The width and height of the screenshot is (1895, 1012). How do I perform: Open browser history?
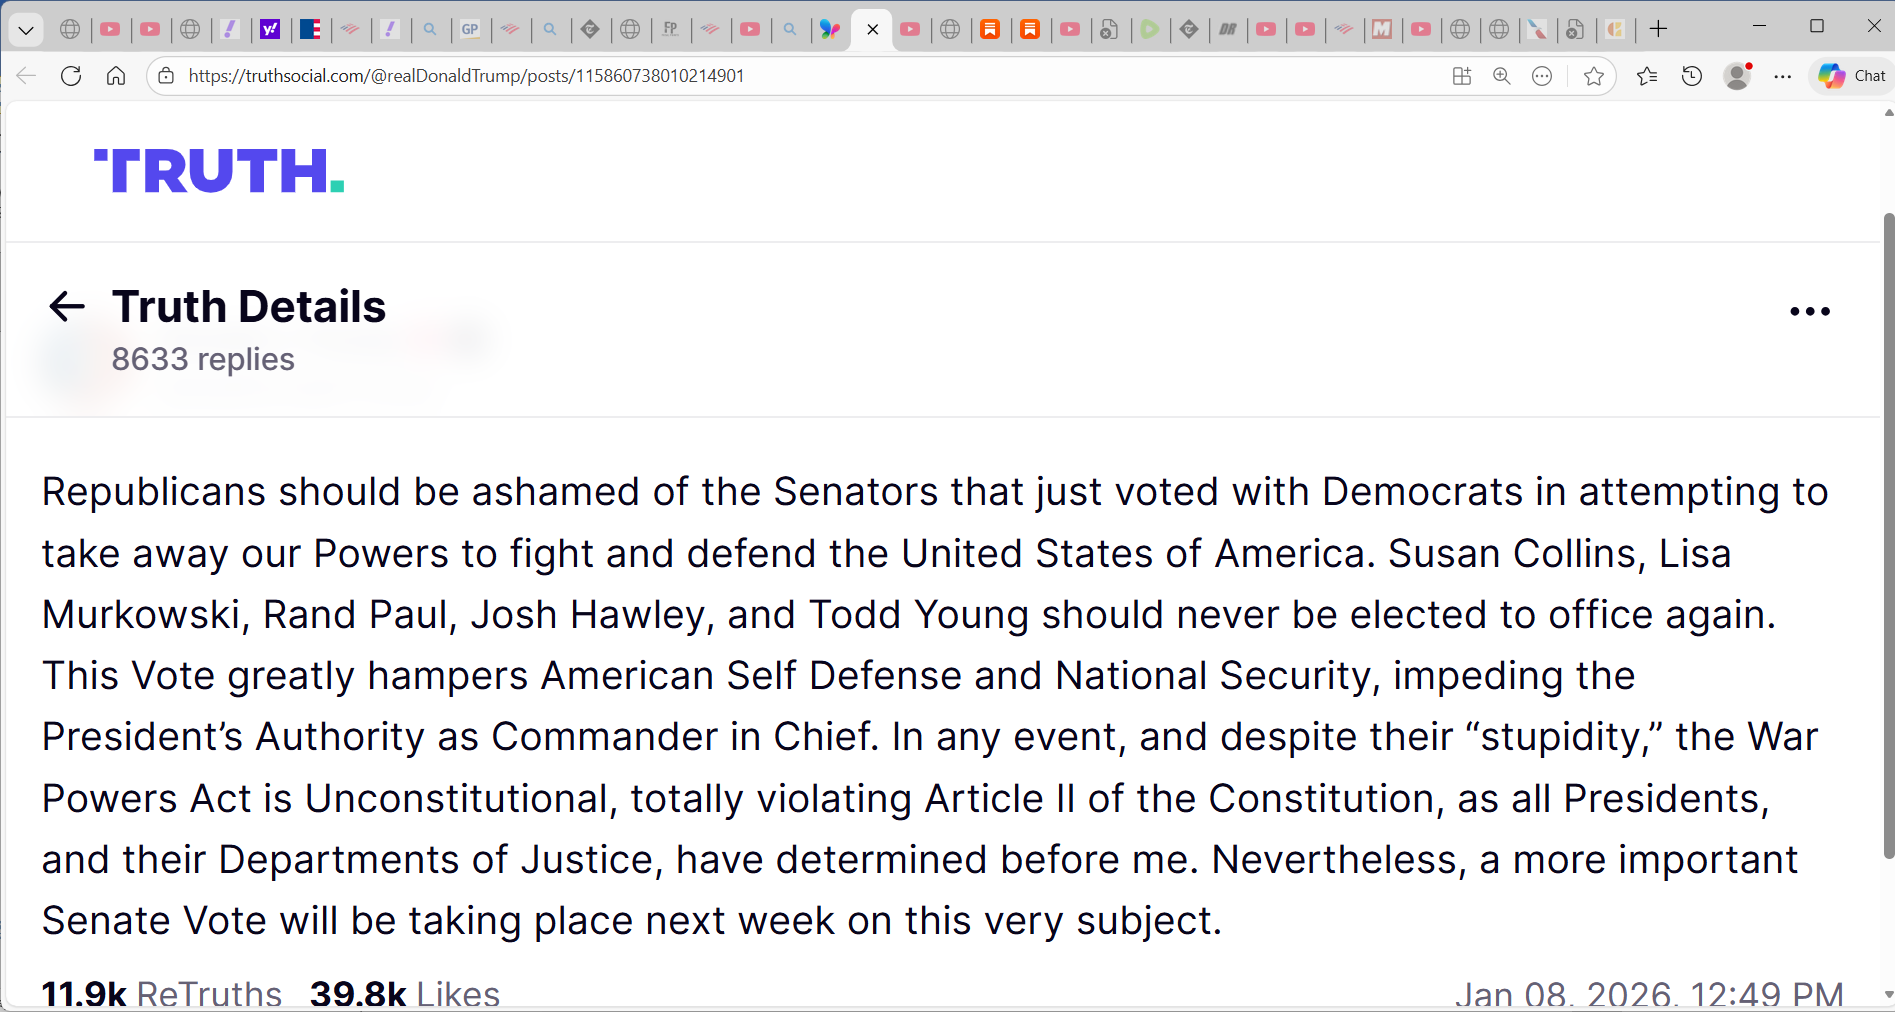pyautogui.click(x=1692, y=76)
